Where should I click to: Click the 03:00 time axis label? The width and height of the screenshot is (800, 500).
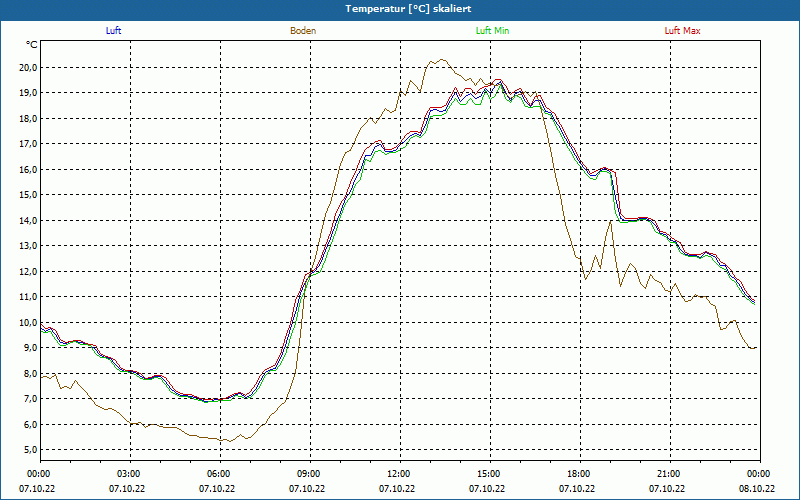pos(130,474)
